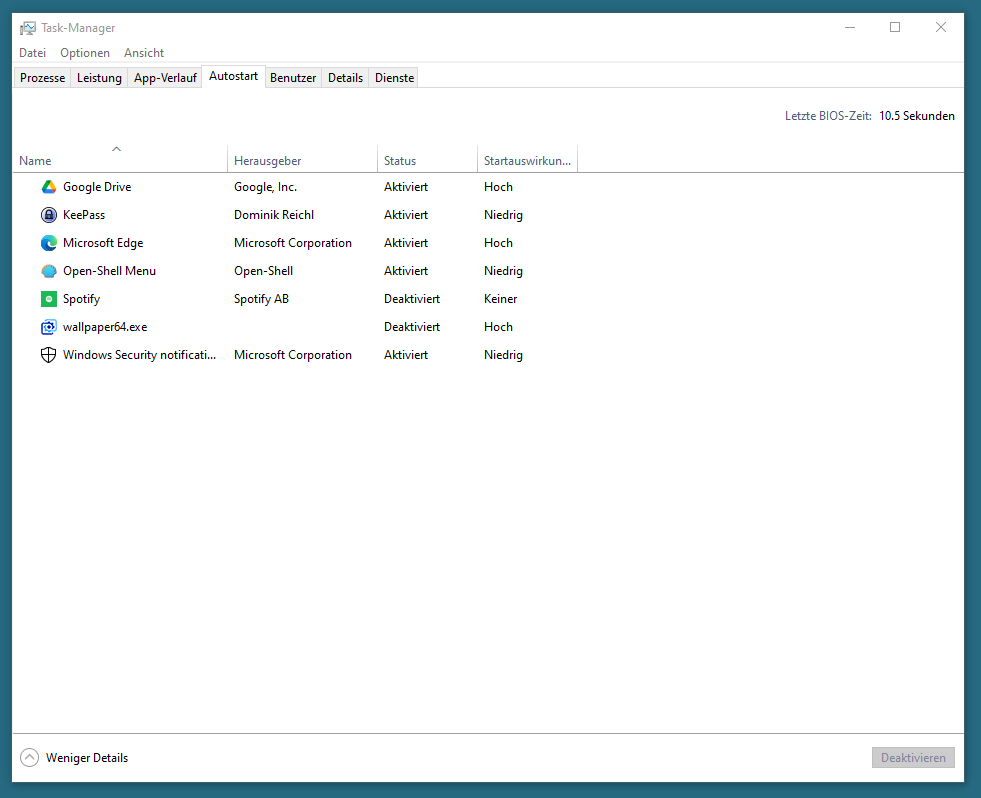This screenshot has height=798, width=981.
Task: Click publisher Dominik Reichl
Action: pyautogui.click(x=273, y=215)
